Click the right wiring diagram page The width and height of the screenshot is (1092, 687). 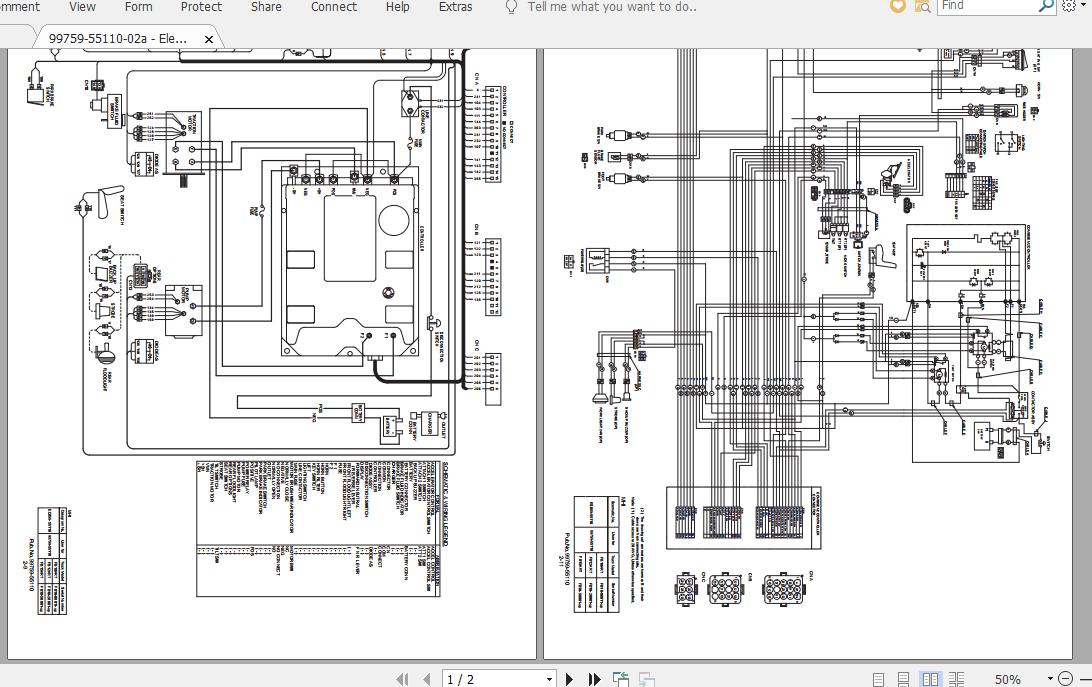tap(808, 354)
